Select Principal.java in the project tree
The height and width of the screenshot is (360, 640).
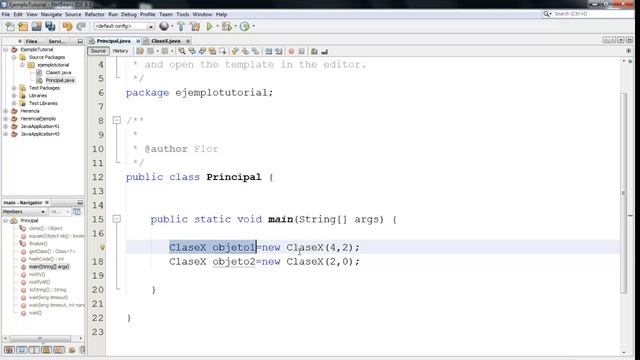click(60, 80)
